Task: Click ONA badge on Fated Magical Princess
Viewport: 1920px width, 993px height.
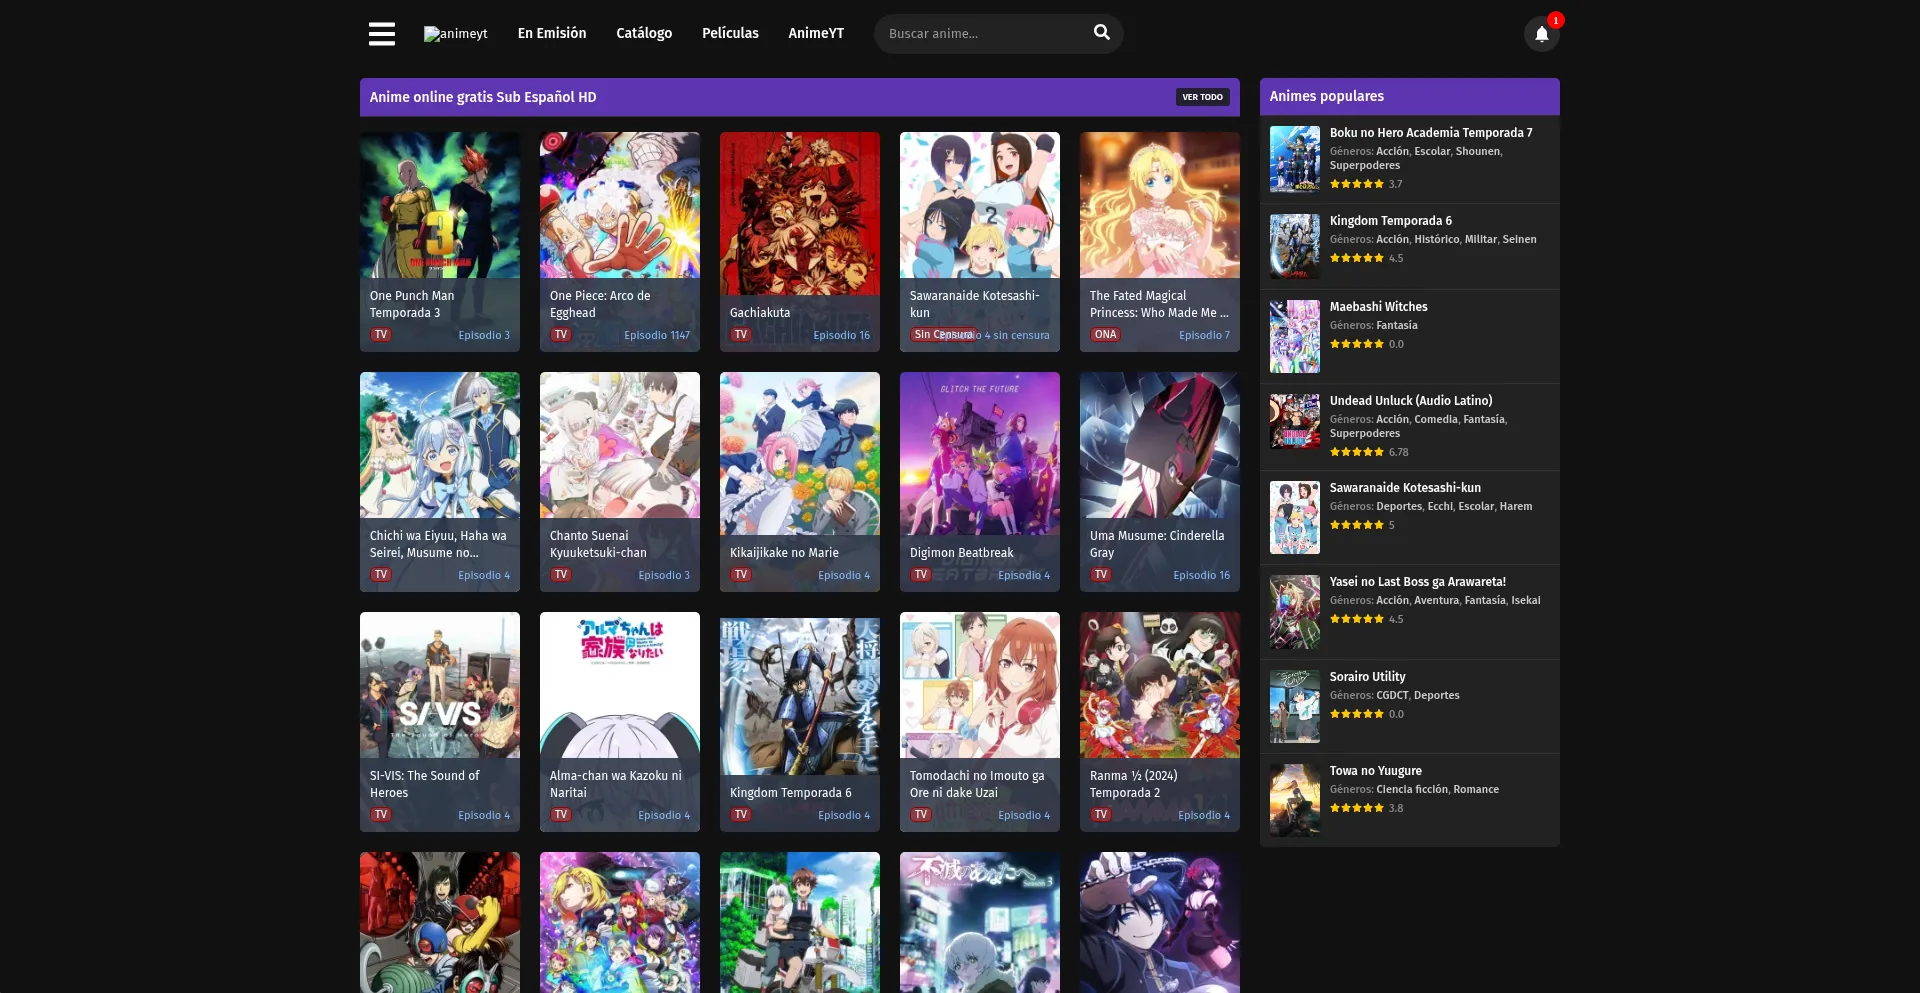Action: click(1105, 335)
